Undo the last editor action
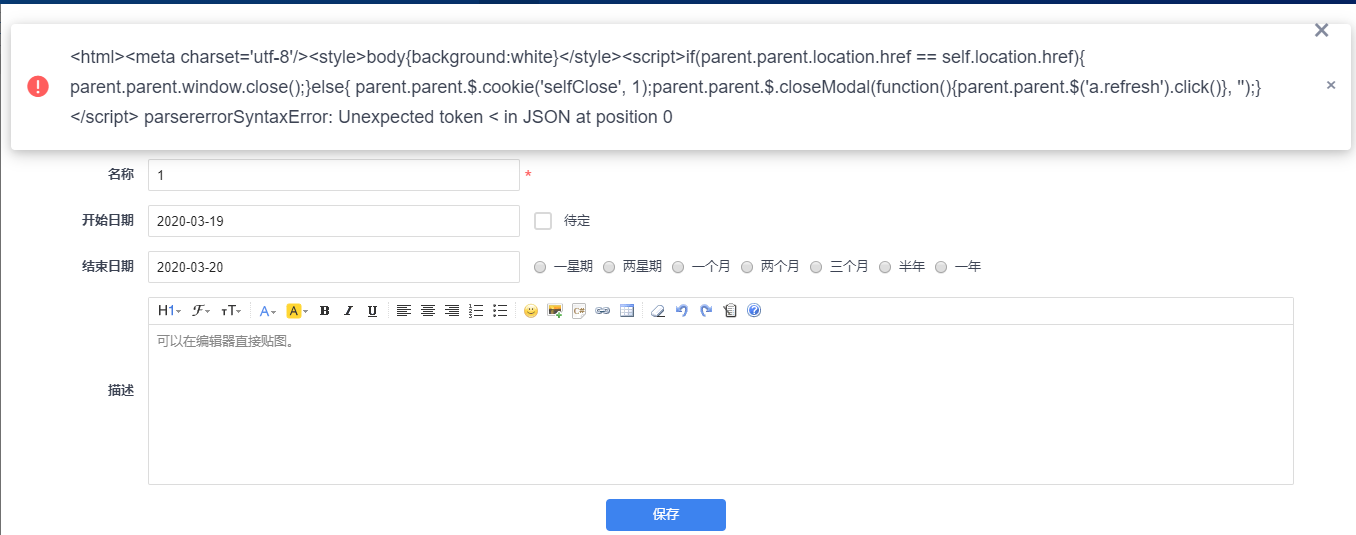This screenshot has width=1356, height=535. tap(682, 311)
